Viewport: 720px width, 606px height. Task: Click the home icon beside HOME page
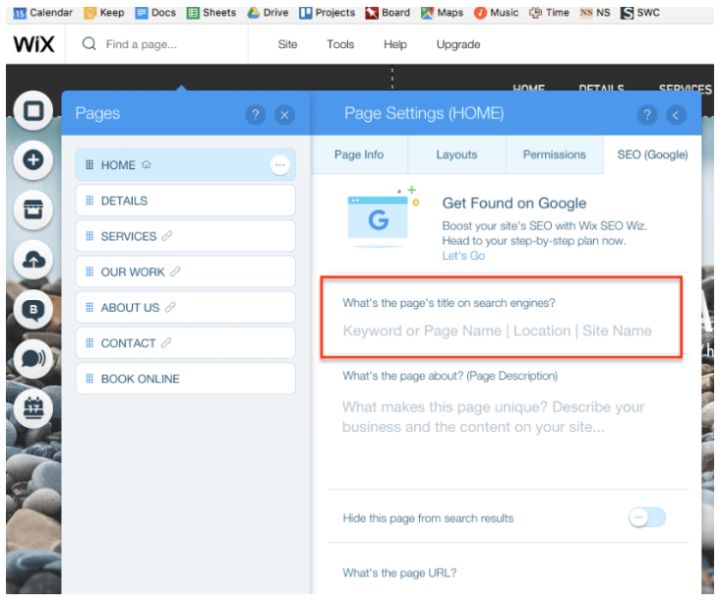click(146, 164)
